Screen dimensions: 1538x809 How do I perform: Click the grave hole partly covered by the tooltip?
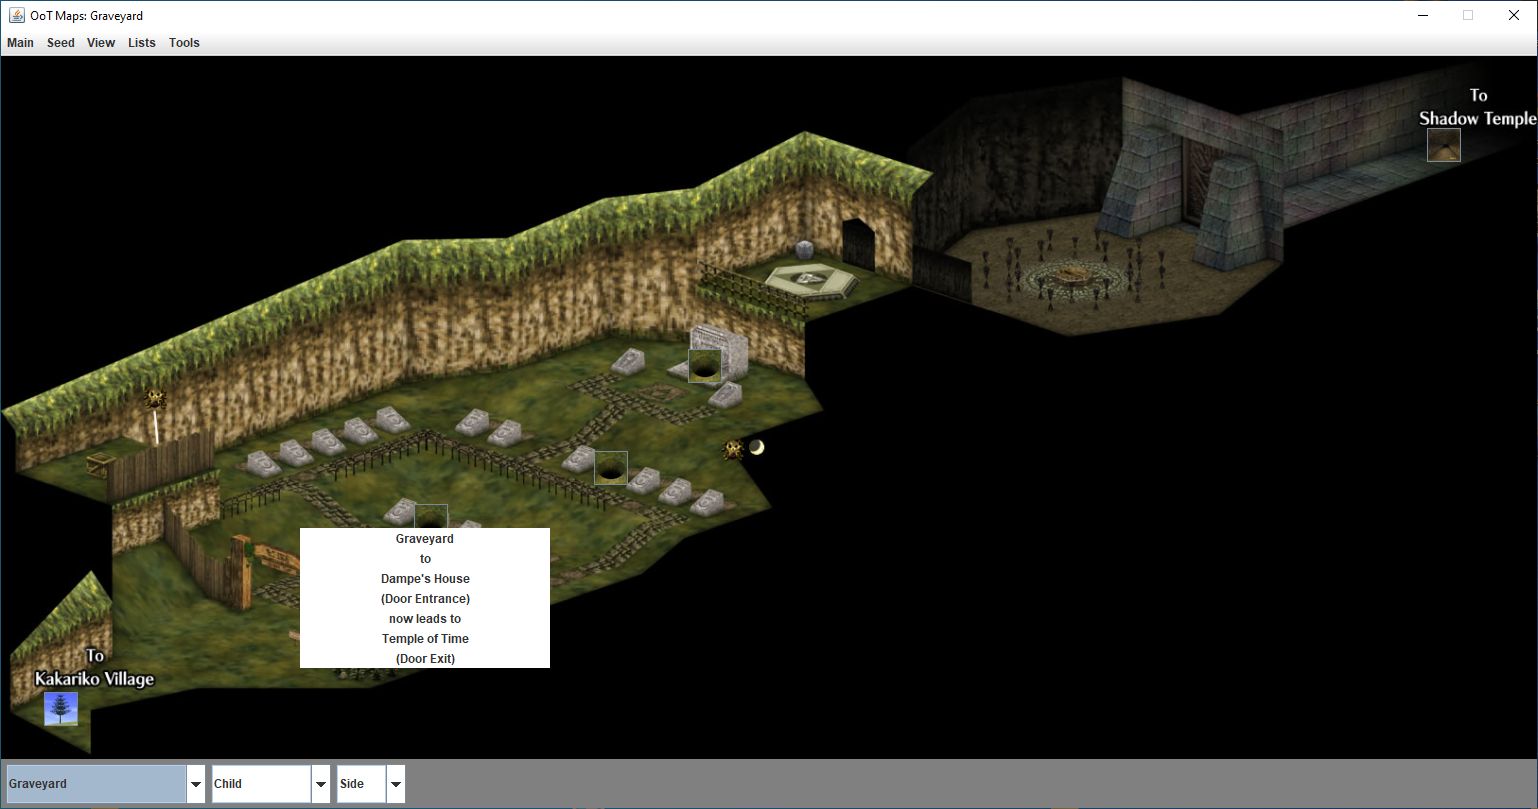[431, 516]
